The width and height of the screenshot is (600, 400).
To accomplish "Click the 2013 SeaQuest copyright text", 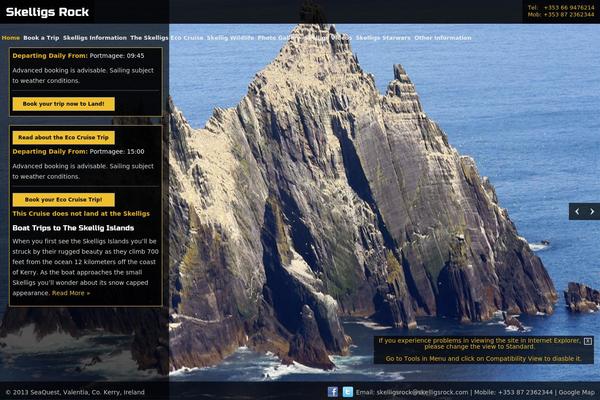I will coord(75,392).
